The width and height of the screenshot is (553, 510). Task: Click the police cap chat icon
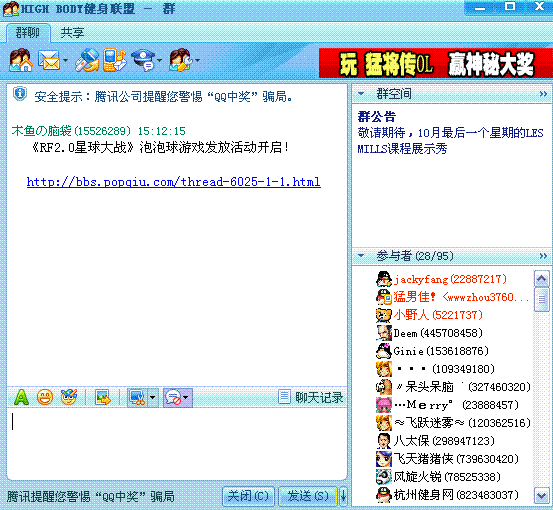[x=143, y=60]
